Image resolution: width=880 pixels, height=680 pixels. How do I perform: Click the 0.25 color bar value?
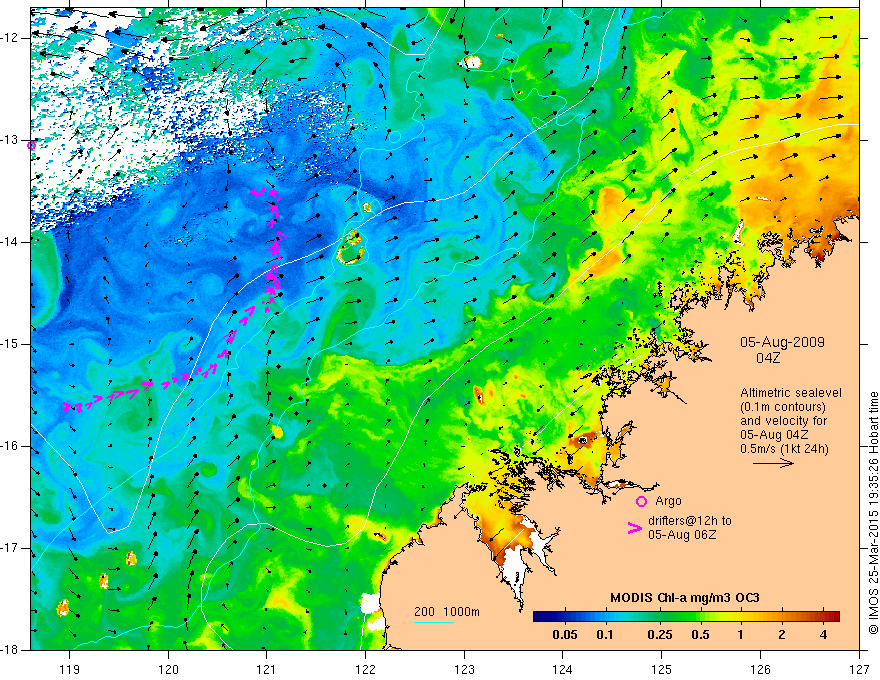point(659,635)
